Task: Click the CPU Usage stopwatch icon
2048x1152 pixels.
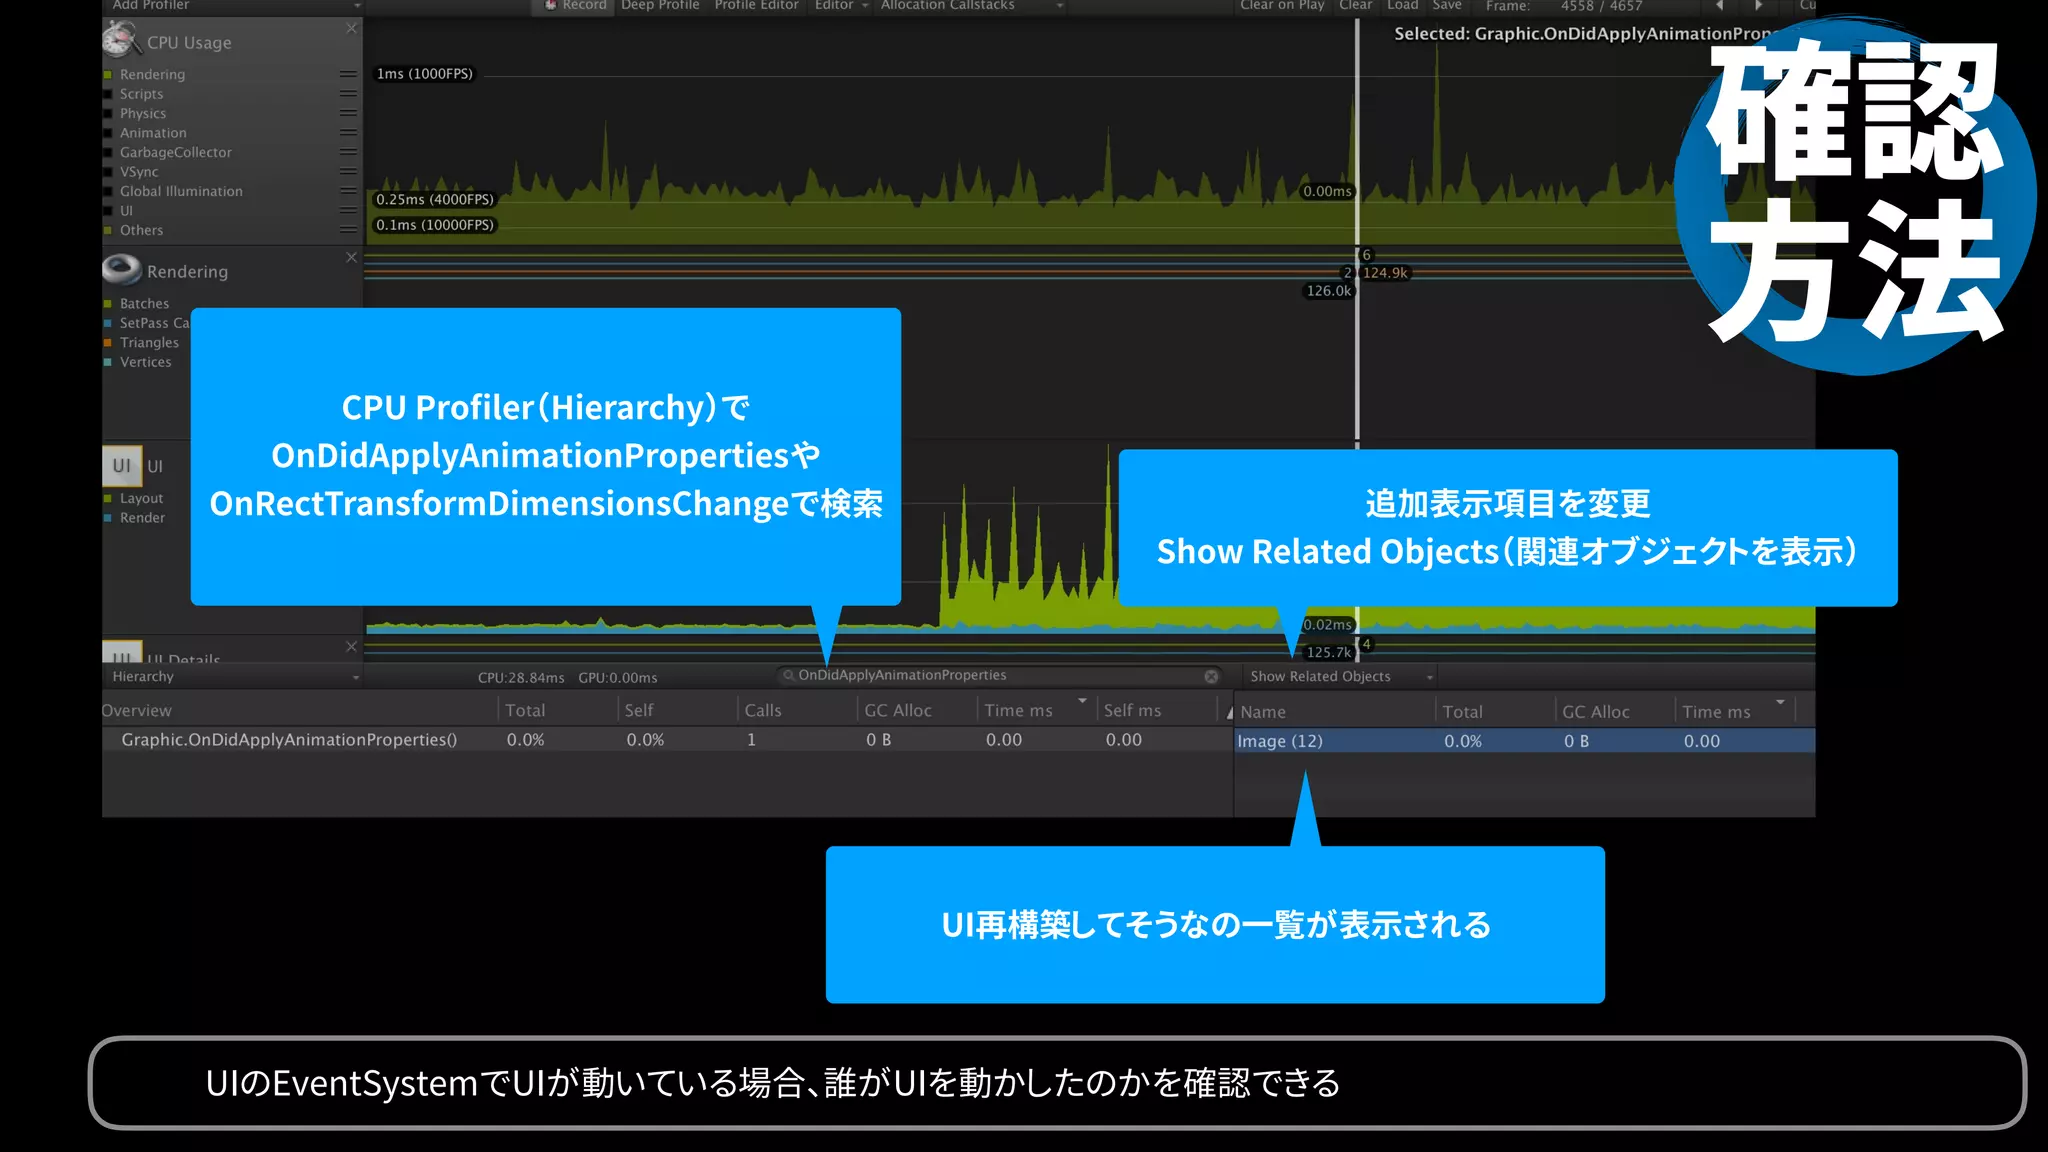Action: coord(120,41)
